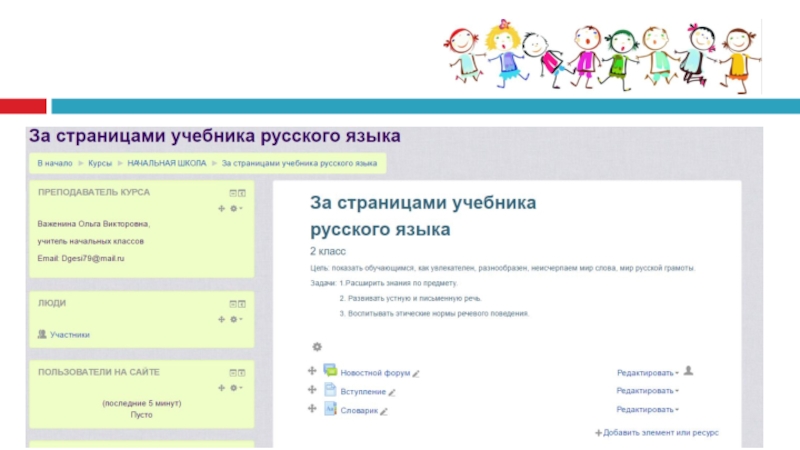The width and height of the screenshot is (800, 450).
Task: Click the ПРЕПОДАВАТЕЛЬ КУРСА block heading
Action: (x=94, y=192)
